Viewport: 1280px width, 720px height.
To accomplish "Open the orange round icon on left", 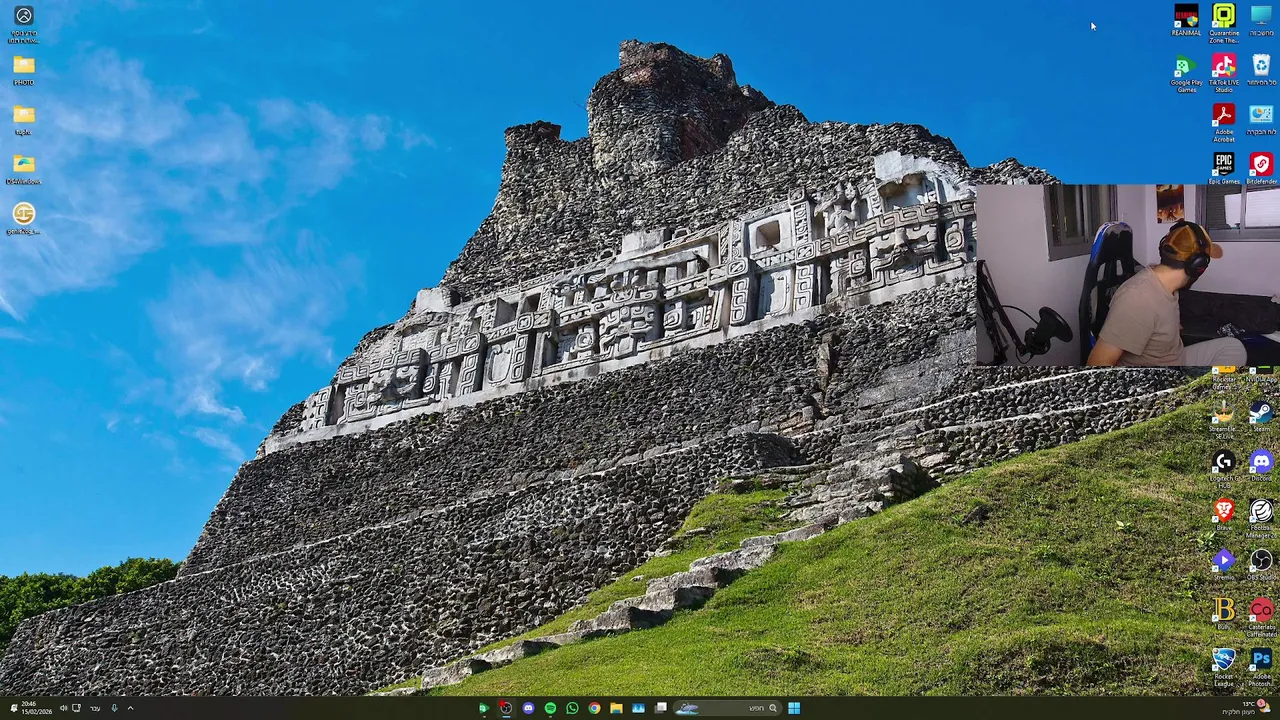I will (x=24, y=218).
